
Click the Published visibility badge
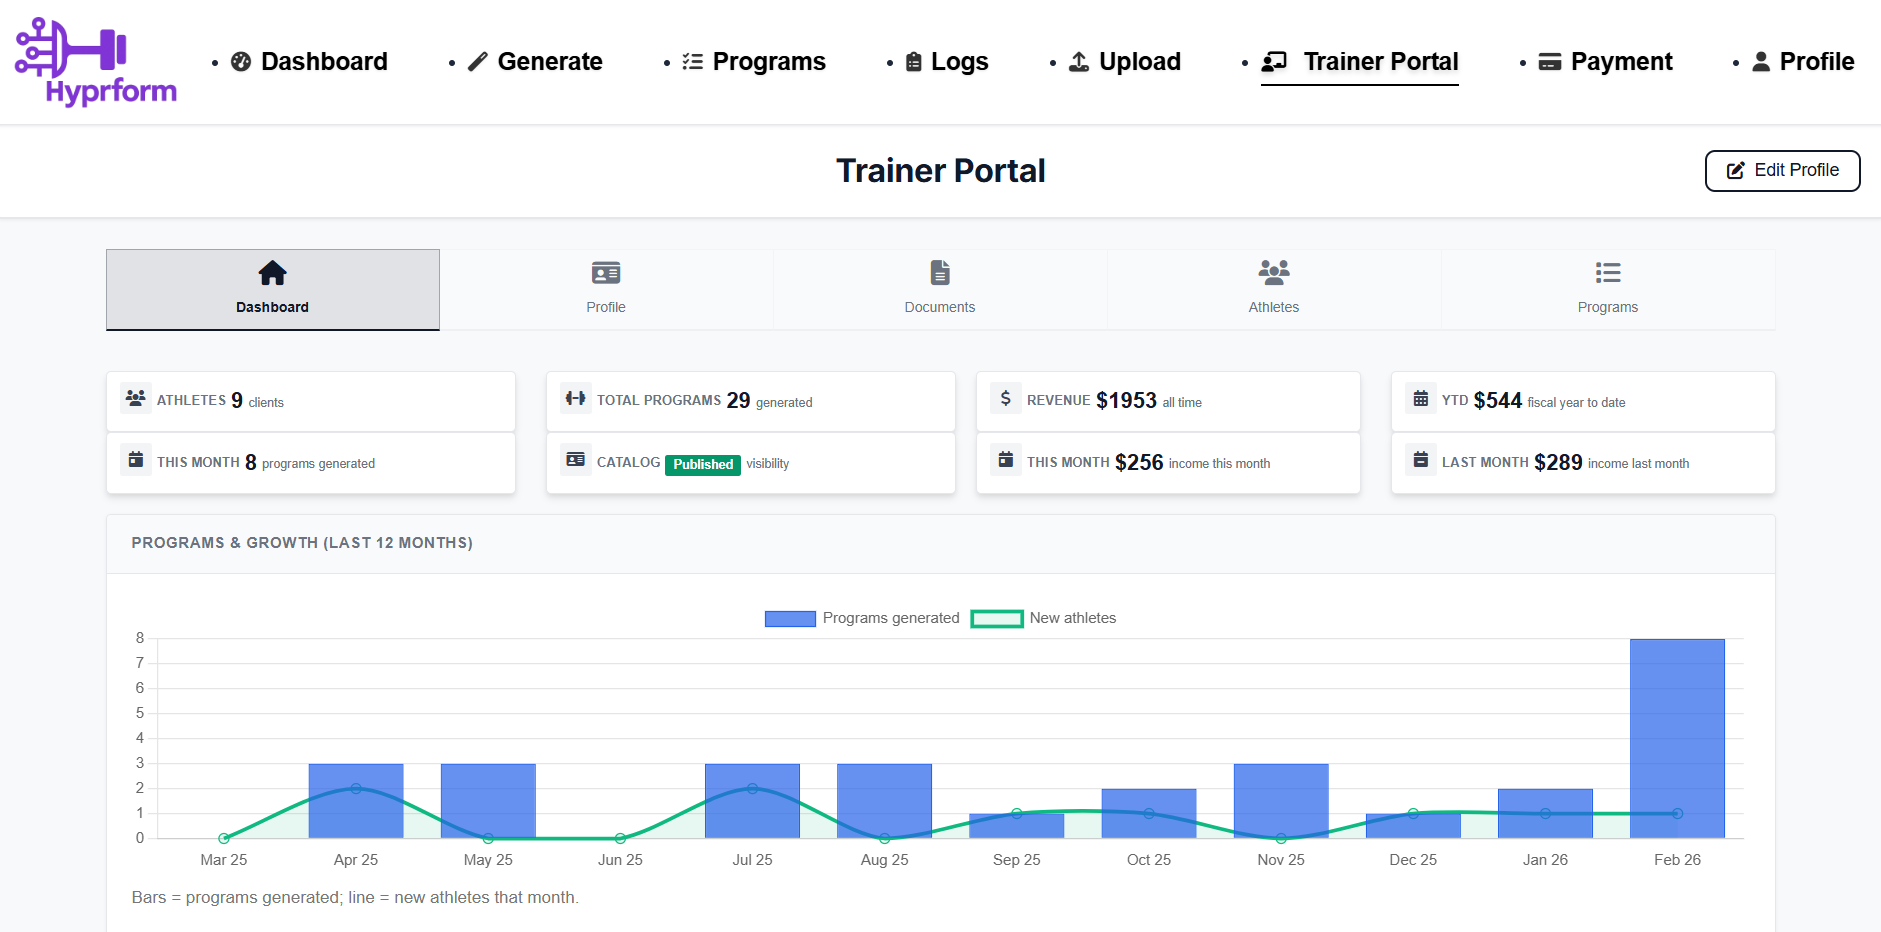coord(702,464)
